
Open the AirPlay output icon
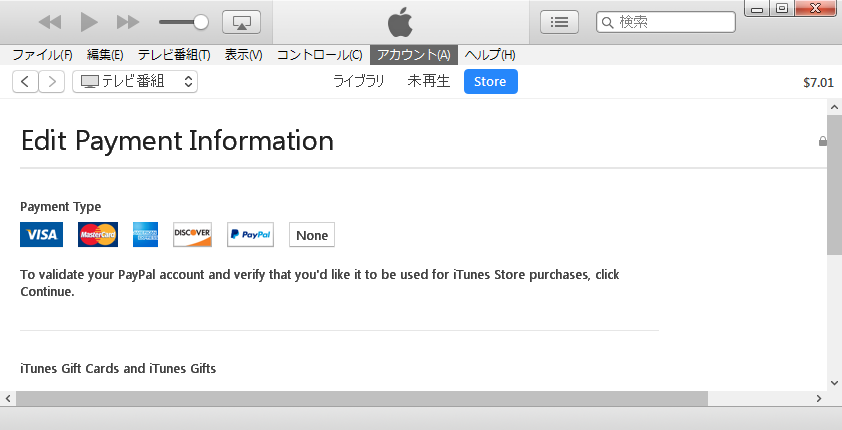click(241, 22)
